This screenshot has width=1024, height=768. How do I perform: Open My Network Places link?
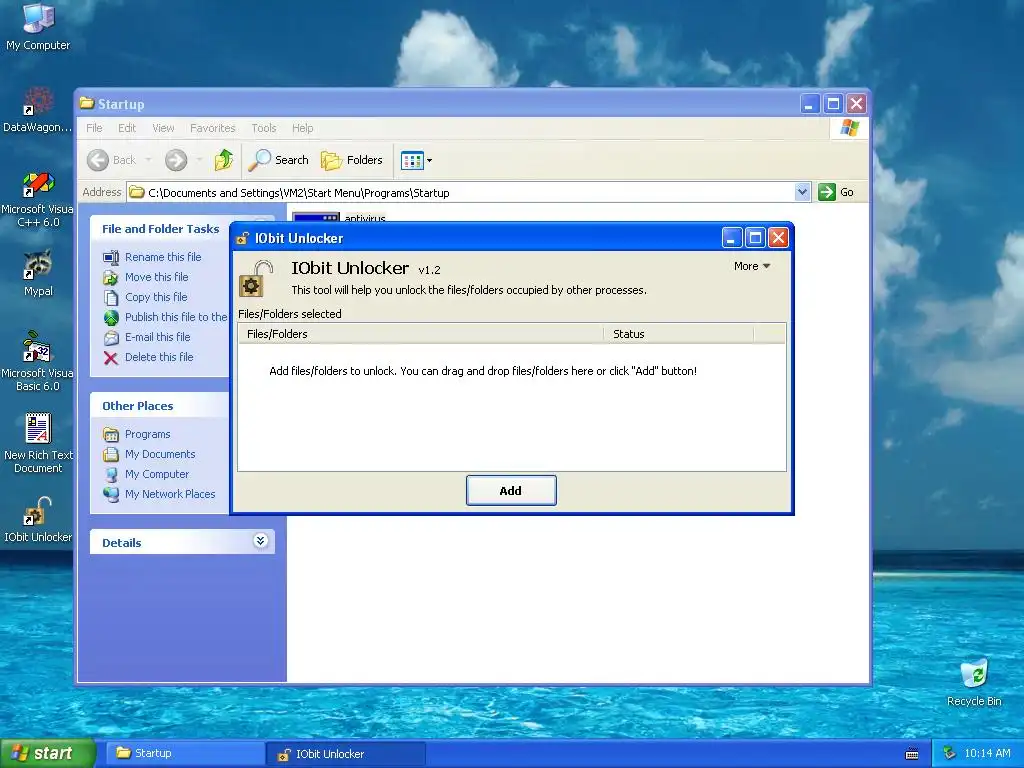point(170,494)
